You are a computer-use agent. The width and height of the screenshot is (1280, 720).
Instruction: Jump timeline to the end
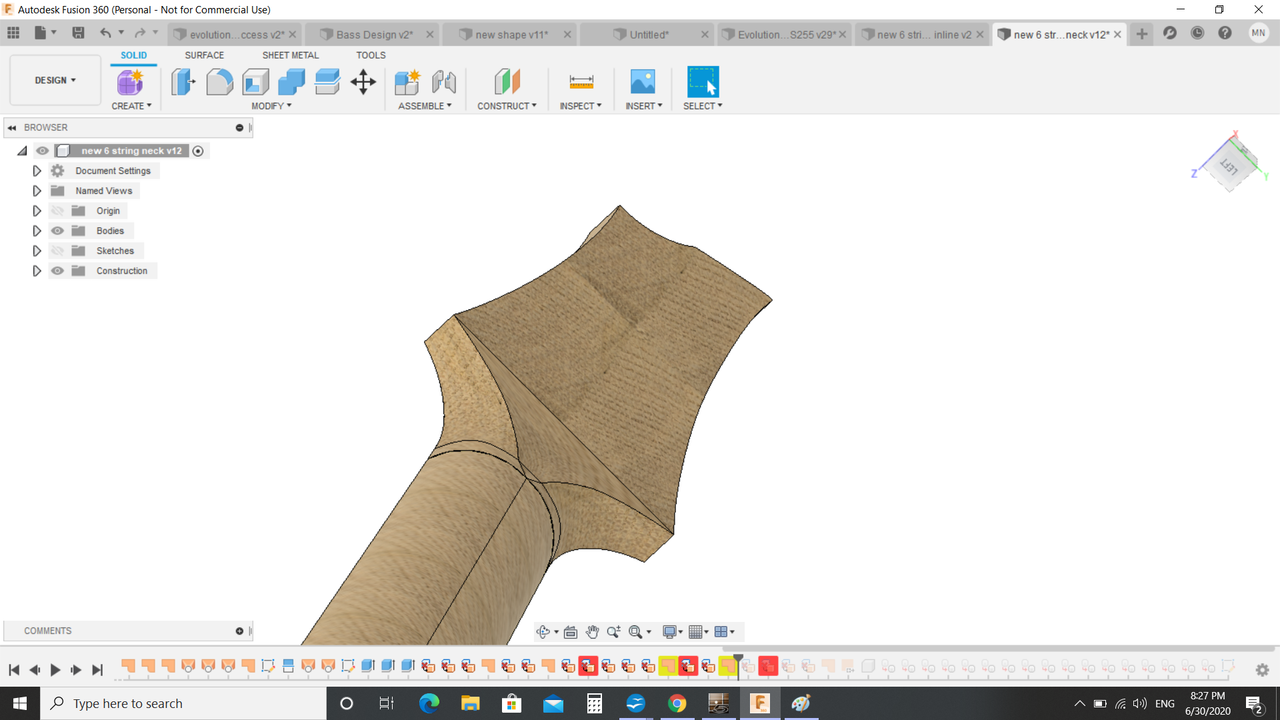(97, 670)
